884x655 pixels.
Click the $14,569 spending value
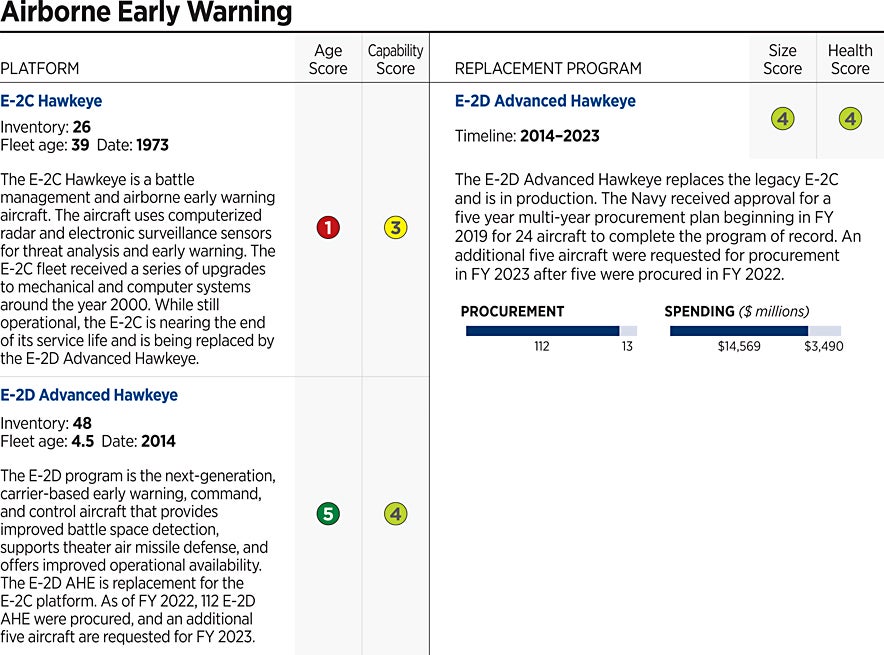[x=739, y=346]
